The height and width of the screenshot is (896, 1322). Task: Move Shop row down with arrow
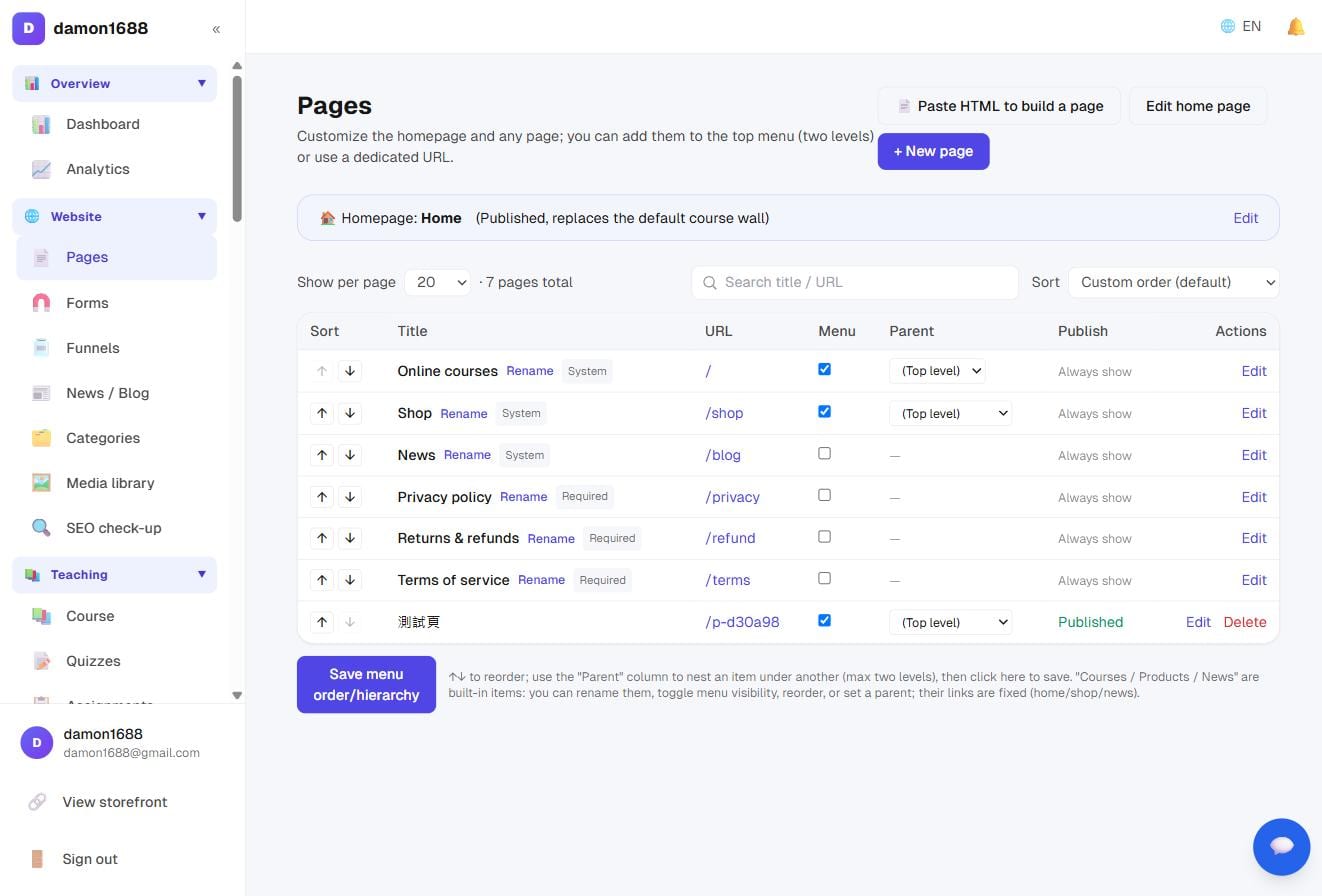[x=350, y=413]
